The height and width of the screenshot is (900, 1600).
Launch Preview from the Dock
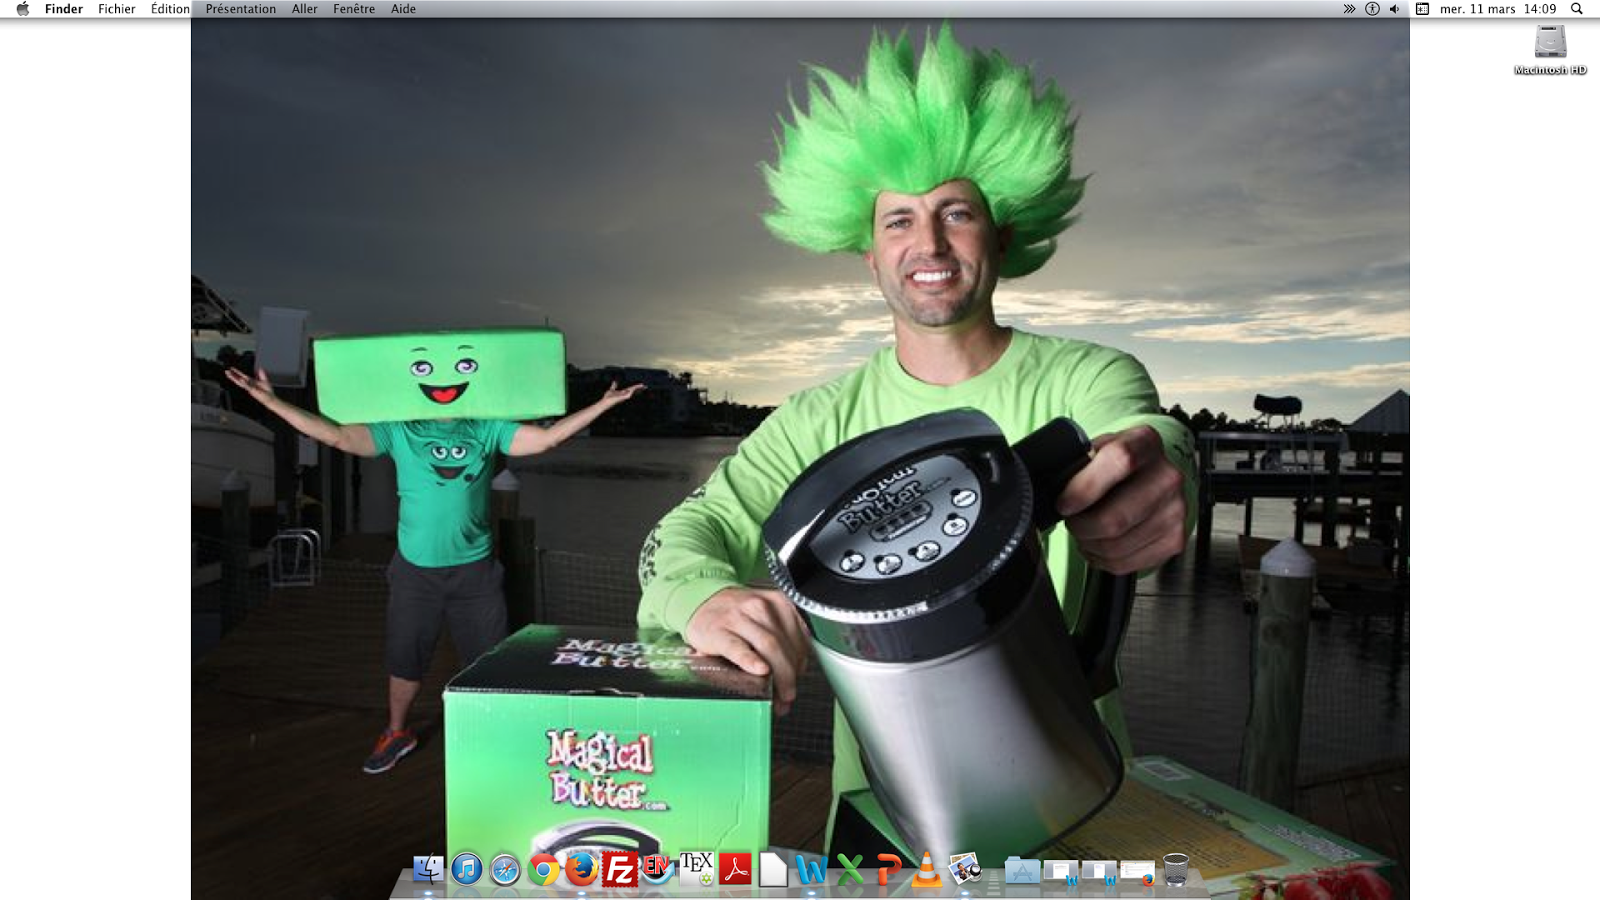[965, 869]
